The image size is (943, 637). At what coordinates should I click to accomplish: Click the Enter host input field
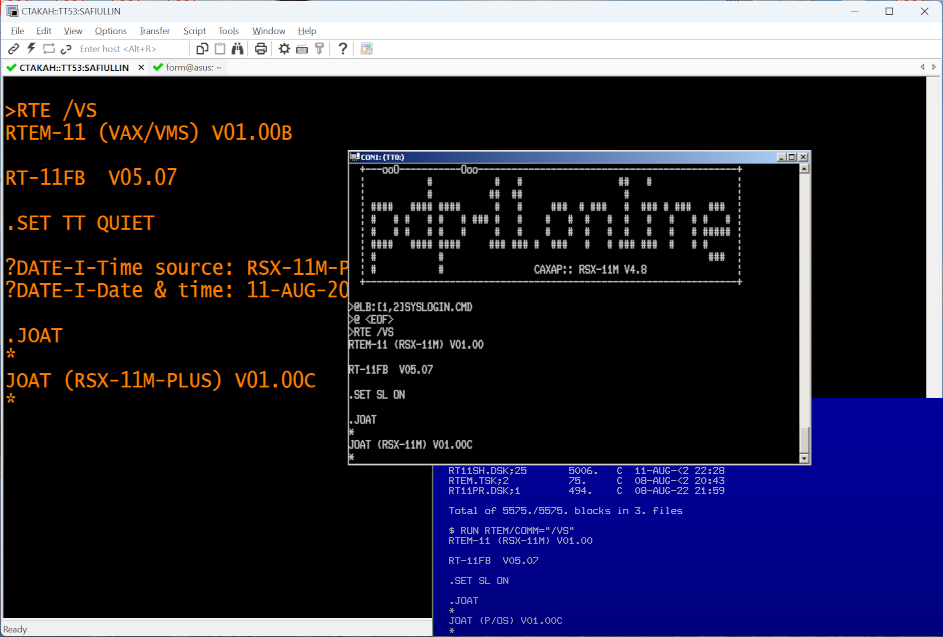pyautogui.click(x=130, y=48)
